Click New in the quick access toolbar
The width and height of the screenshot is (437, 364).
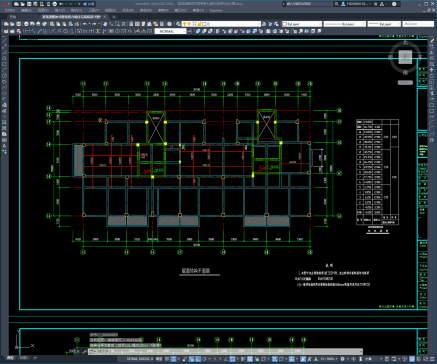[x=16, y=4]
